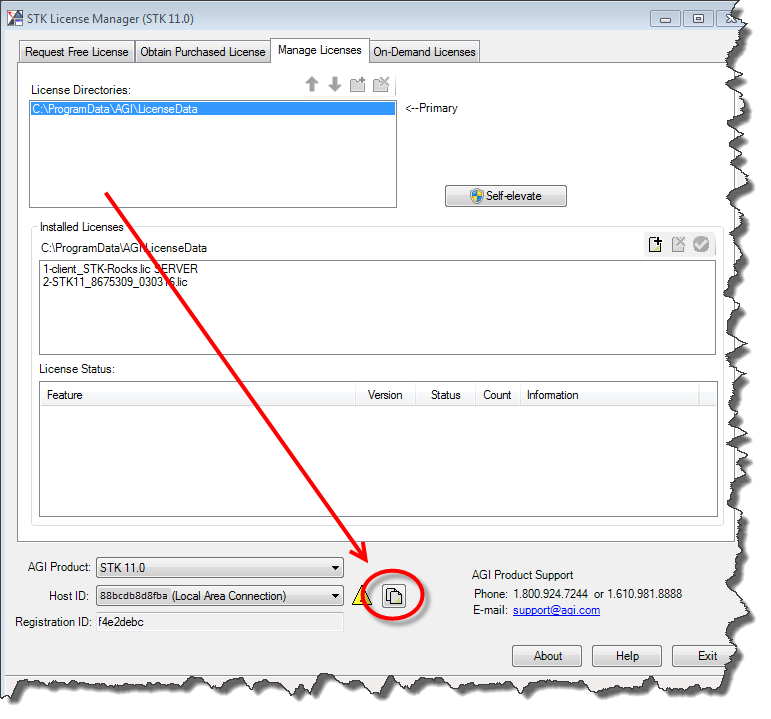Viewport: 771px width, 719px height.
Task: Click the Registration ID field
Action: [220, 622]
